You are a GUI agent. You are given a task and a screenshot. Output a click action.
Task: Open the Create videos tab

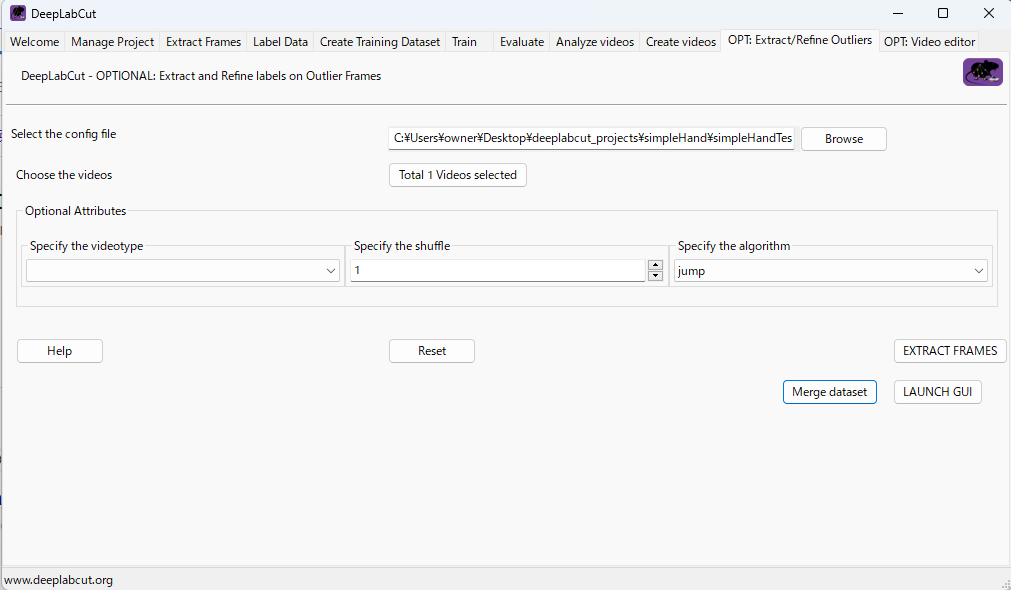click(681, 42)
